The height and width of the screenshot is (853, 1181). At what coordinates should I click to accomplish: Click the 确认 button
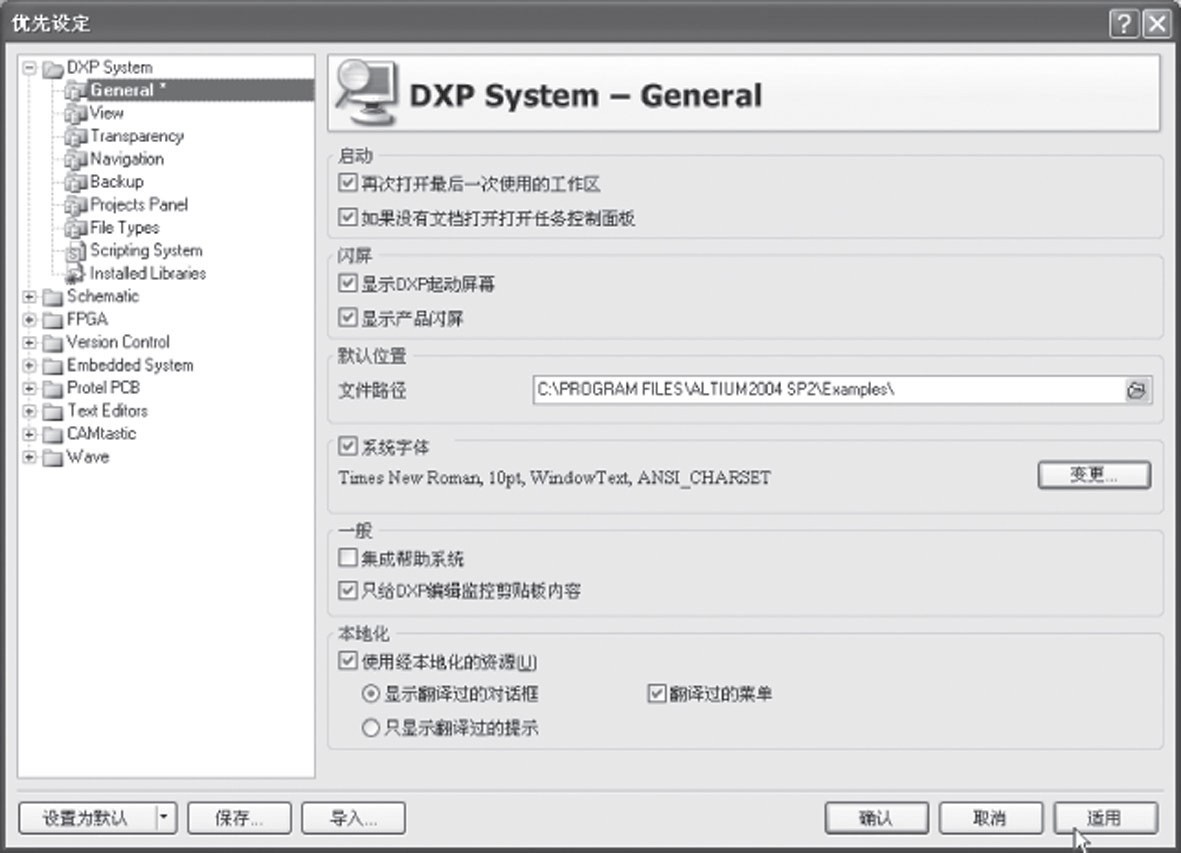(877, 818)
